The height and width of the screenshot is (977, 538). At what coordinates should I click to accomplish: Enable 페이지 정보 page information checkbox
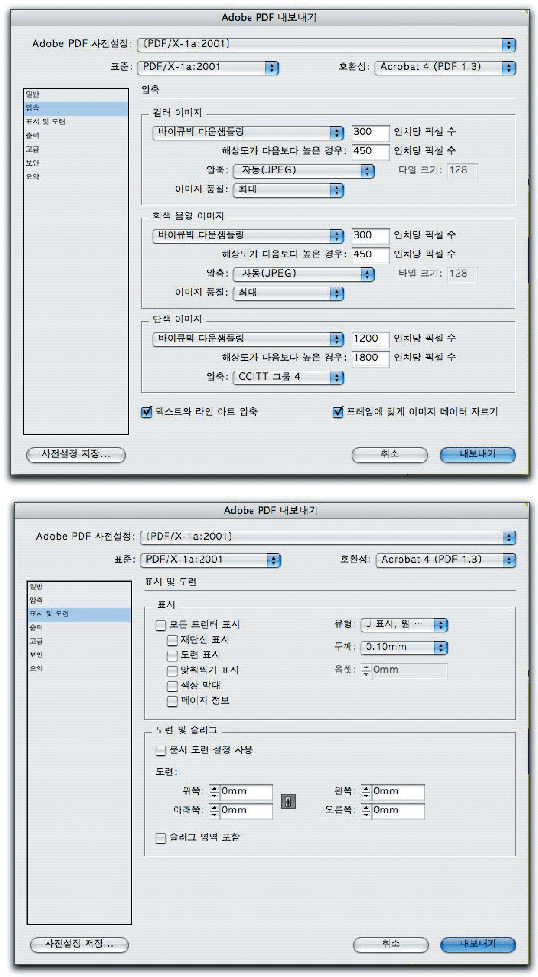(x=172, y=700)
